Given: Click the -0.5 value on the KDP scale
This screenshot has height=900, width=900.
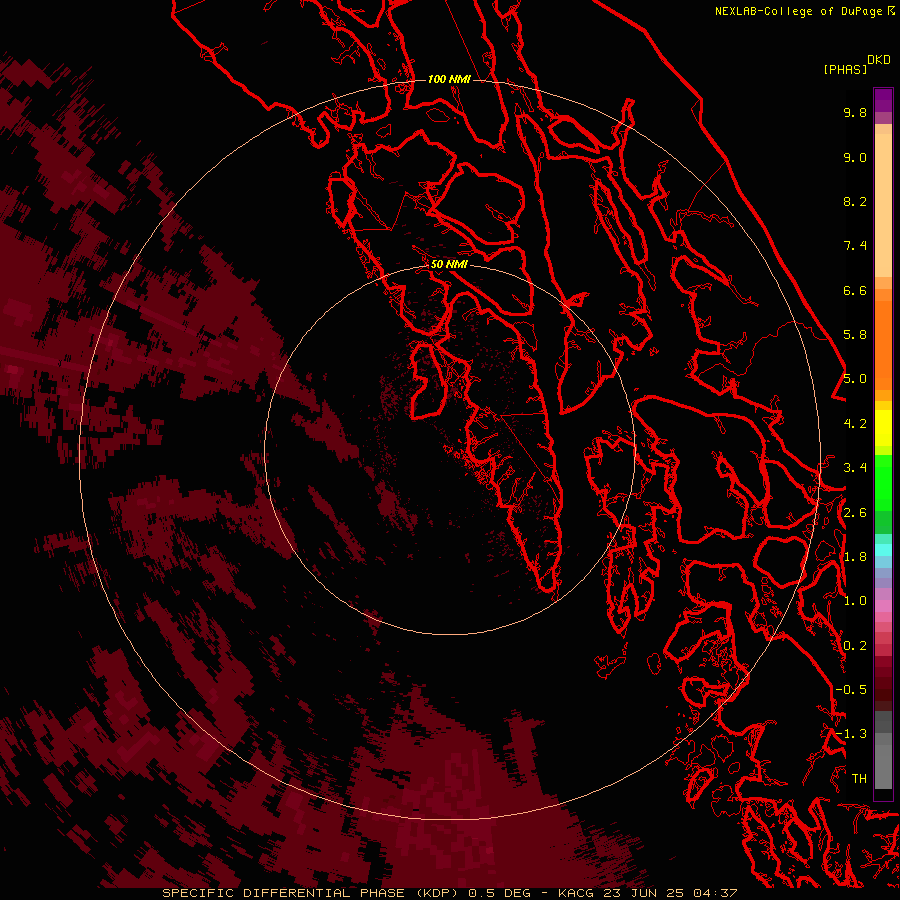Looking at the screenshot, I should pos(851,690).
